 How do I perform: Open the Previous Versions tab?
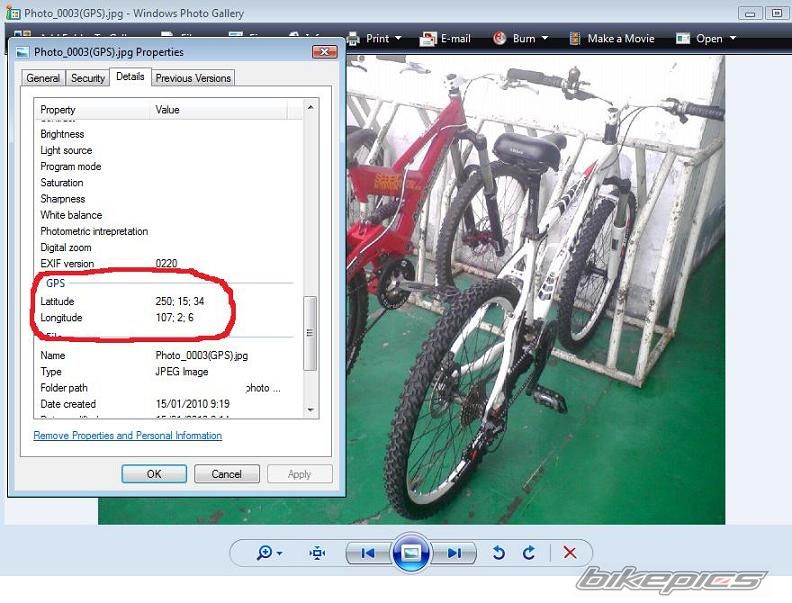193,78
